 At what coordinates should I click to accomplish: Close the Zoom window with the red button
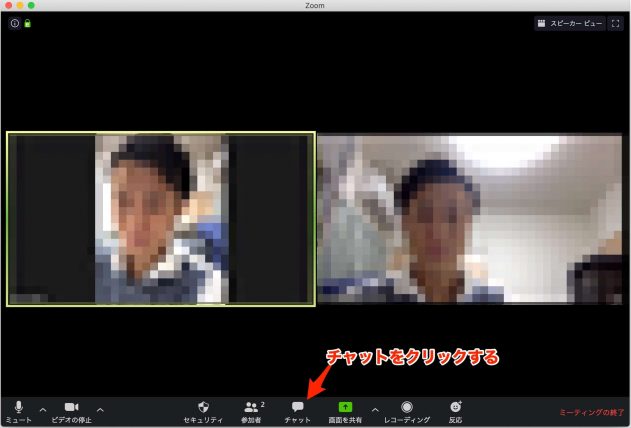tap(9, 5)
